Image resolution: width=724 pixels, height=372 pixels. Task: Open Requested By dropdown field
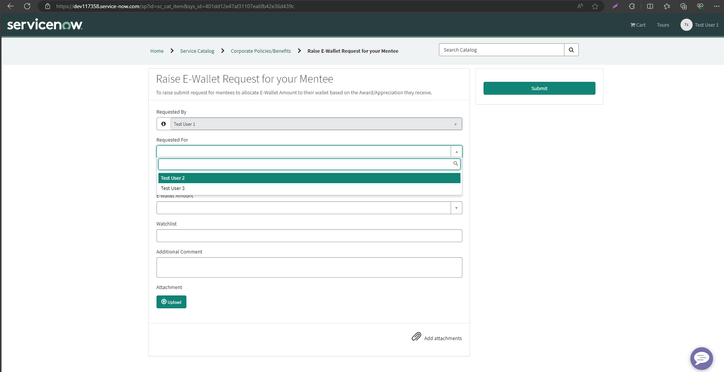(316, 124)
